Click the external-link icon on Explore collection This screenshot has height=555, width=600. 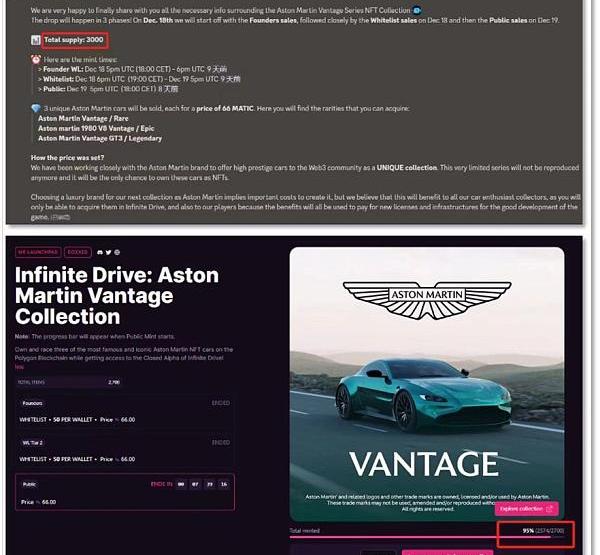pyautogui.click(x=549, y=509)
